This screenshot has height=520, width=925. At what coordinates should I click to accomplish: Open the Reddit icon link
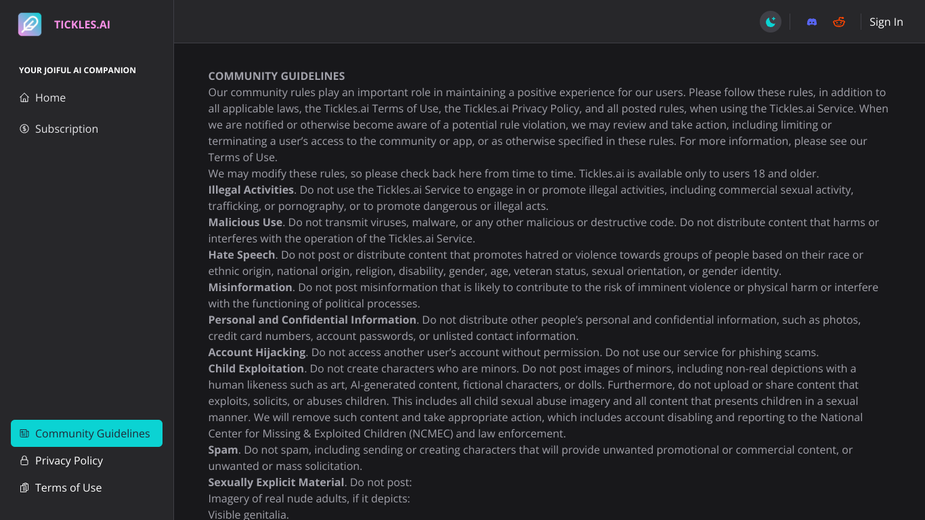839,22
